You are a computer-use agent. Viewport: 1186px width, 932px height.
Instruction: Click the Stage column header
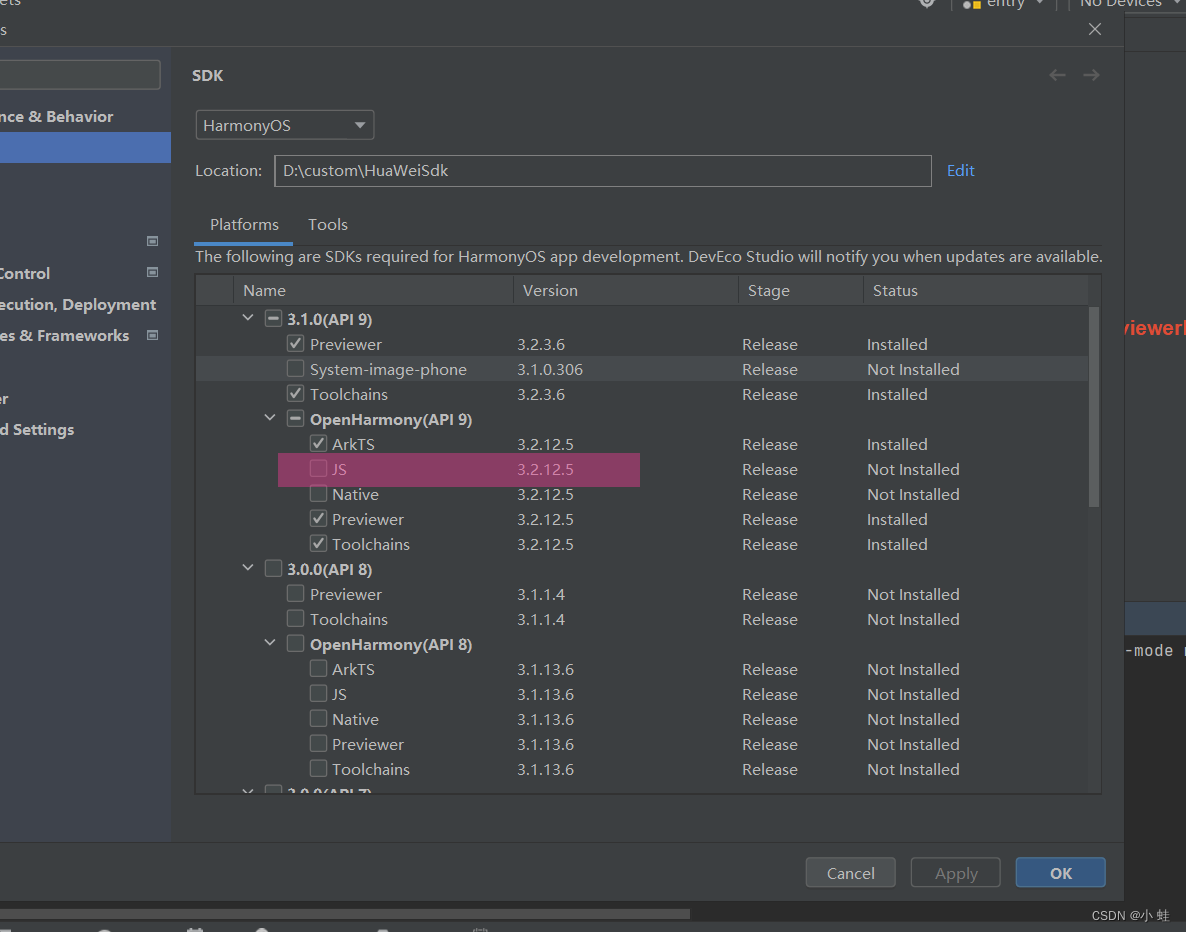click(x=801, y=290)
